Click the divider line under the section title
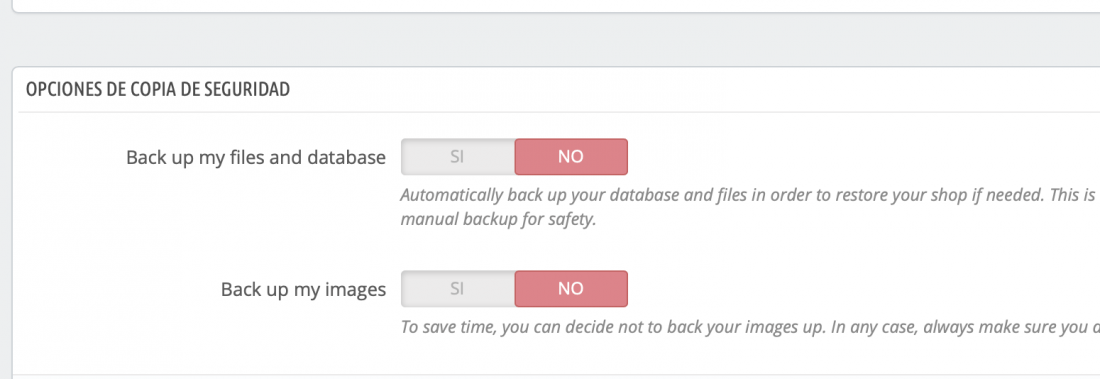This screenshot has width=1100, height=379. click(x=559, y=112)
